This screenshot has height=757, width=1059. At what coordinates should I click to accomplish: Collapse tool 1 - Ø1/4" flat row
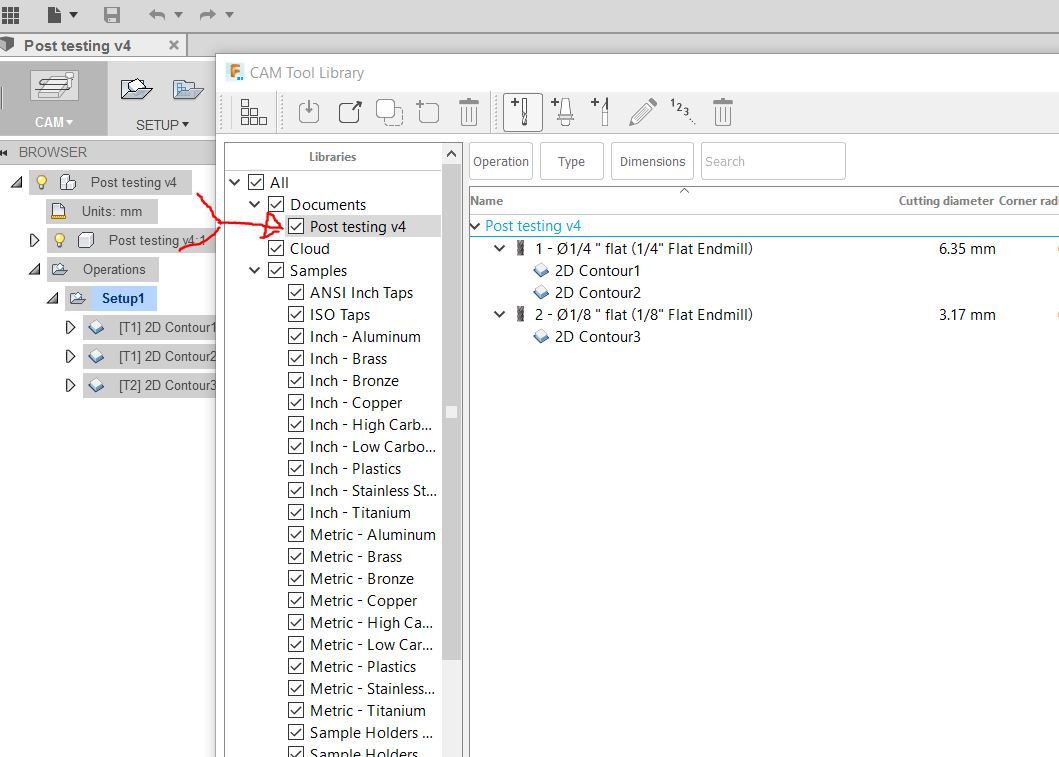click(x=499, y=249)
